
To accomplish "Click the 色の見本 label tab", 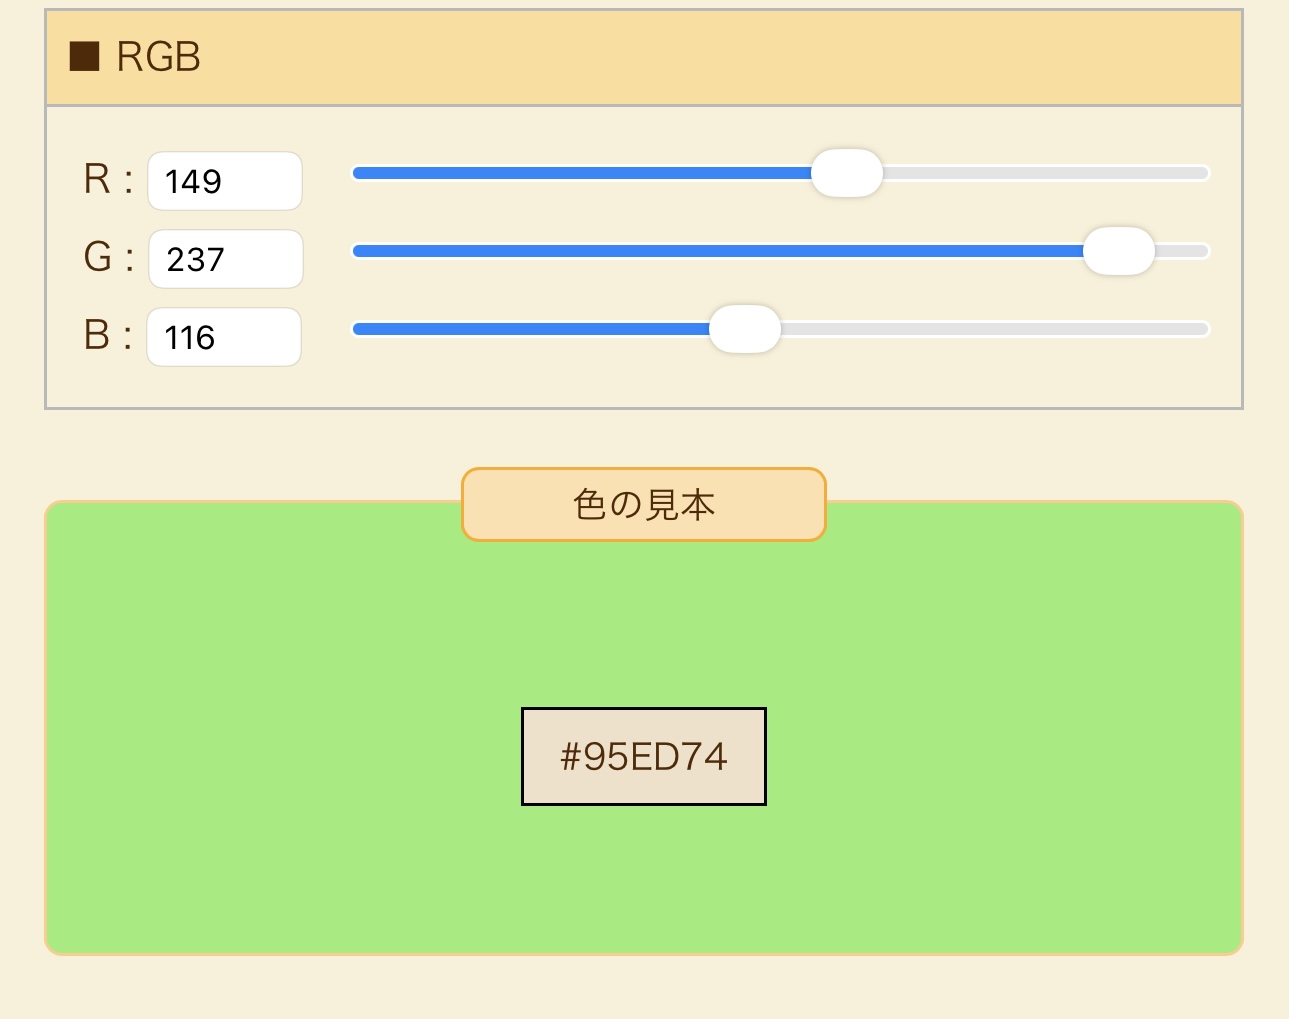I will click(644, 504).
